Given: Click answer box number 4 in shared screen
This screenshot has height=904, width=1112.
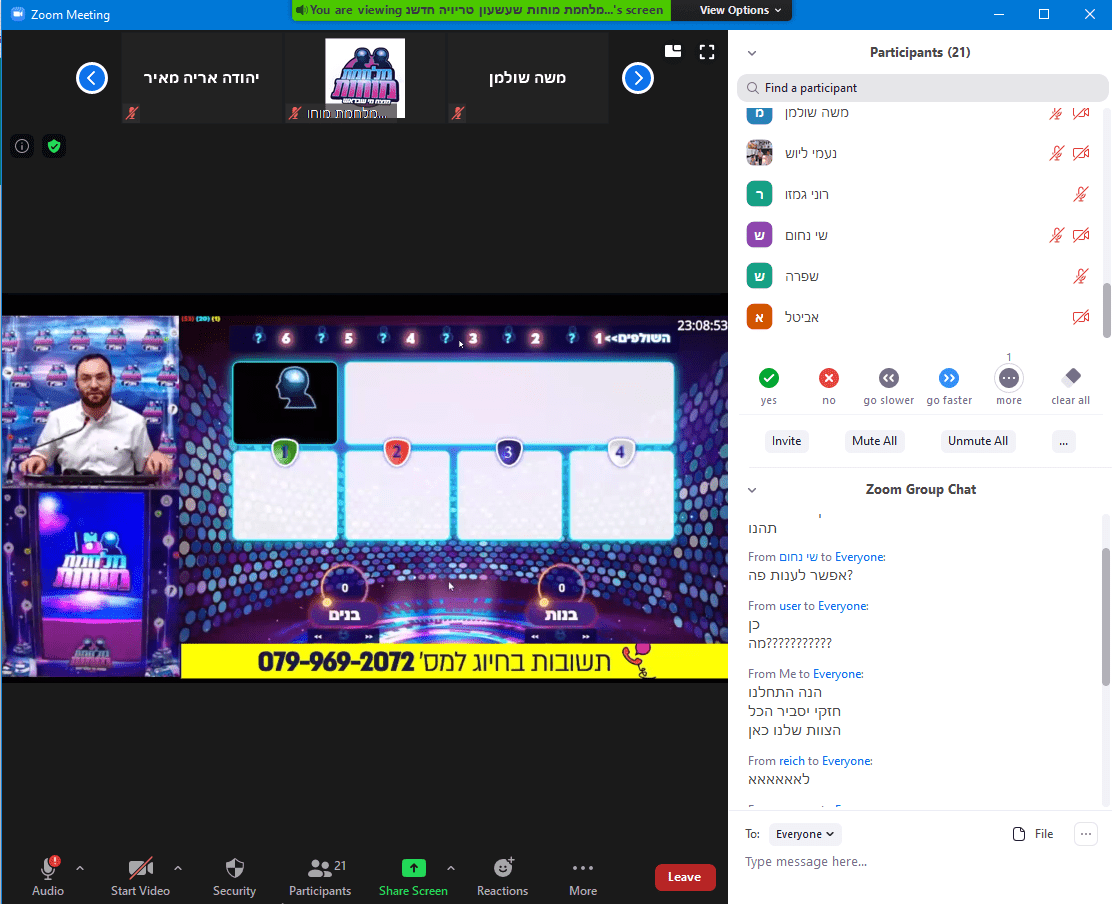Looking at the screenshot, I should [621, 496].
